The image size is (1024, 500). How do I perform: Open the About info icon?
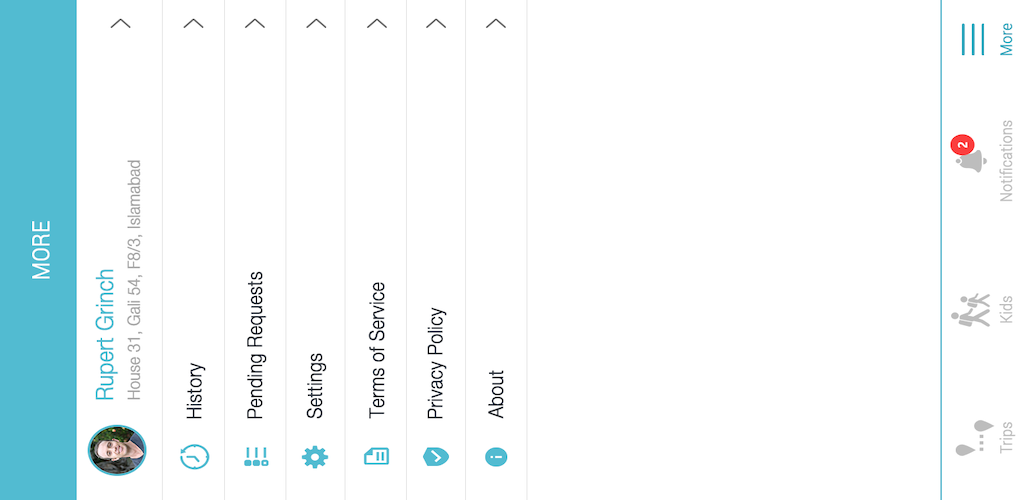pyautogui.click(x=496, y=457)
